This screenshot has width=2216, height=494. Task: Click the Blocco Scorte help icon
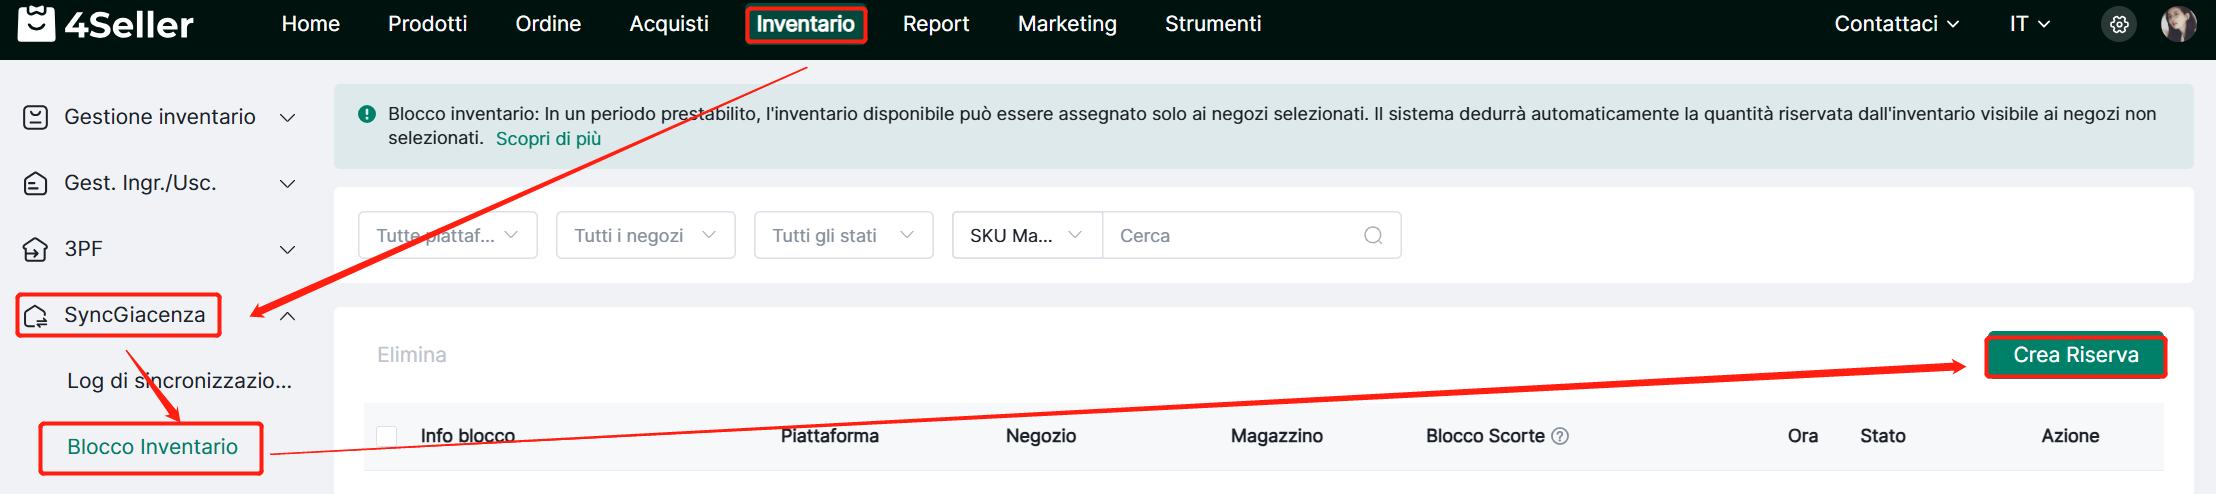coord(1560,436)
